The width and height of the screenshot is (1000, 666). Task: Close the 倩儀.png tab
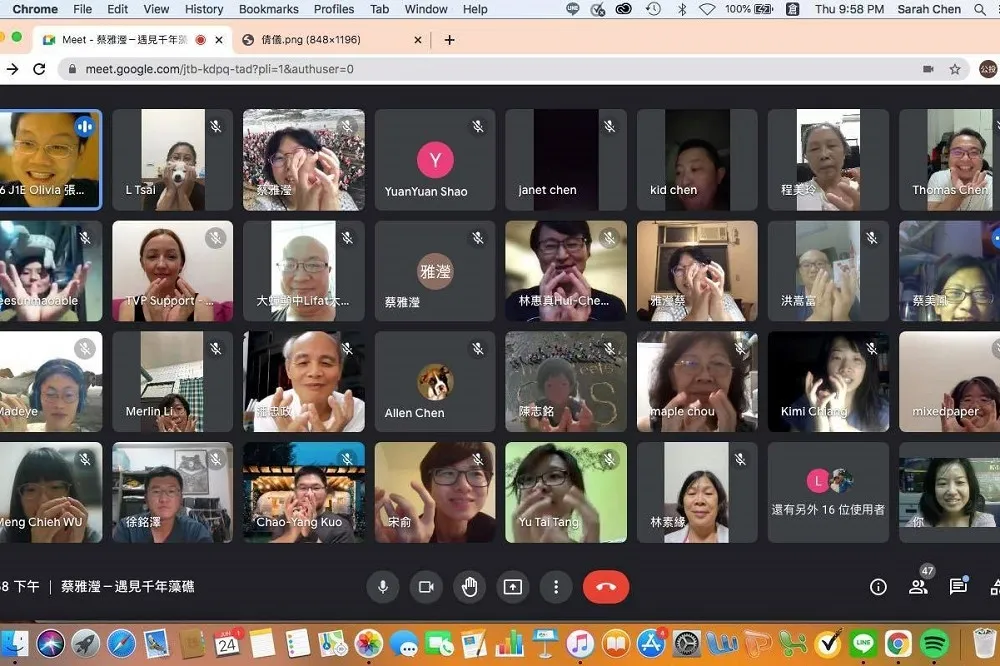[418, 40]
